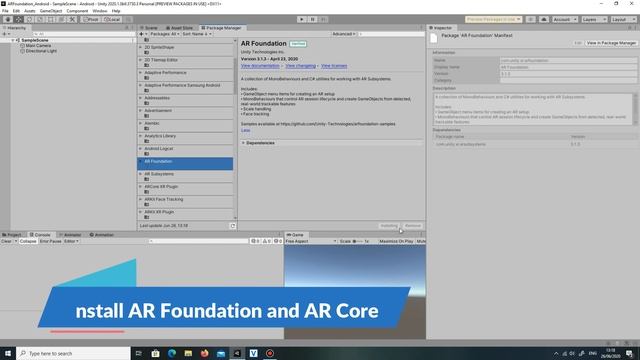
Task: Toggle Collapse in the Console
Action: pos(28,241)
